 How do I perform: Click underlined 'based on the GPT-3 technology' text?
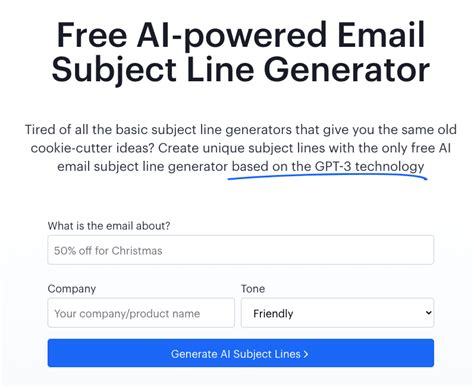(328, 166)
